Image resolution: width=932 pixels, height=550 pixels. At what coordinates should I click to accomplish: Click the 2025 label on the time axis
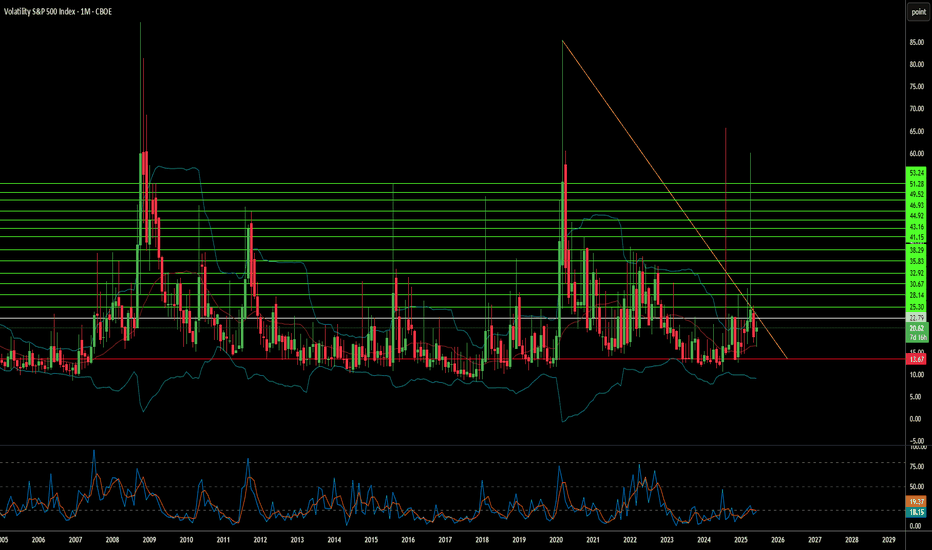741,540
